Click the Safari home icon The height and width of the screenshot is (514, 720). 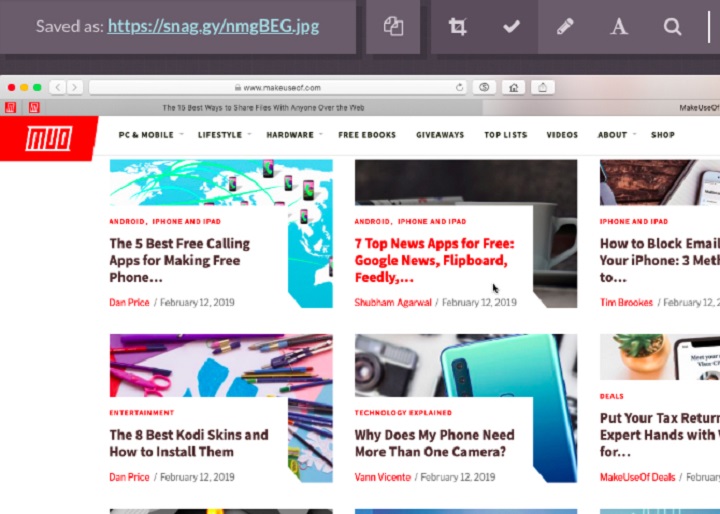[513, 87]
